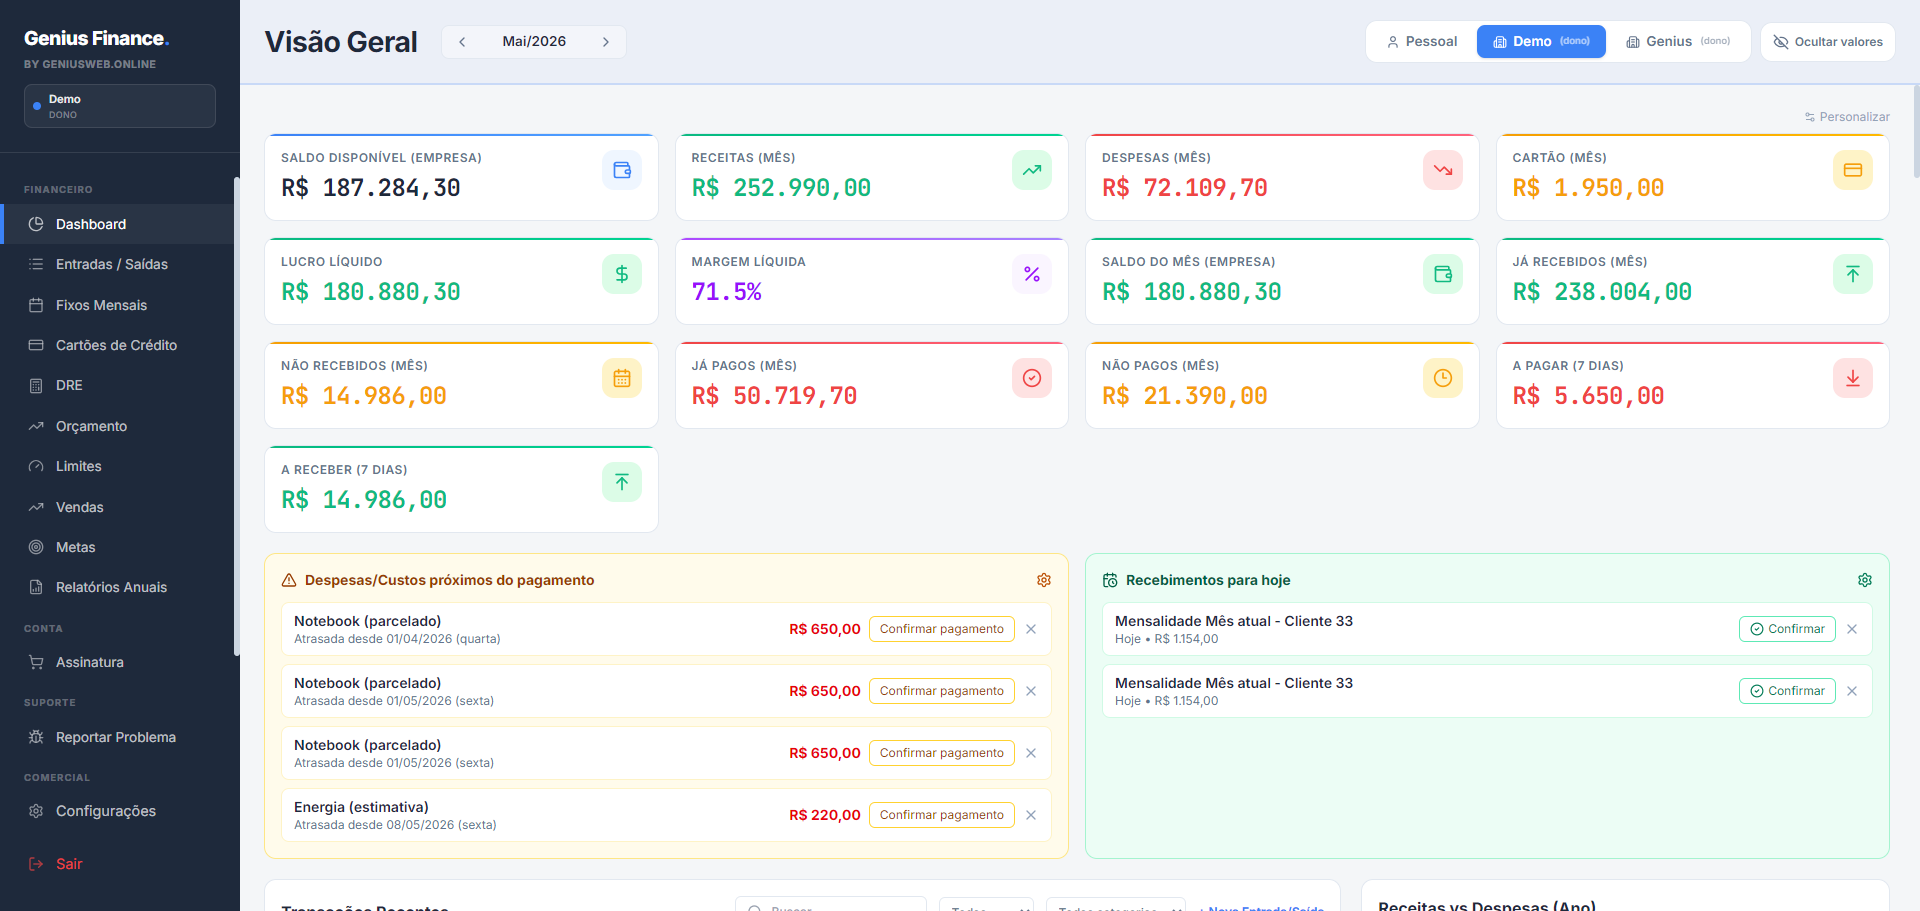Confirm first Mensalidade Cliente 33 receipt
The image size is (1920, 911).
tap(1787, 629)
